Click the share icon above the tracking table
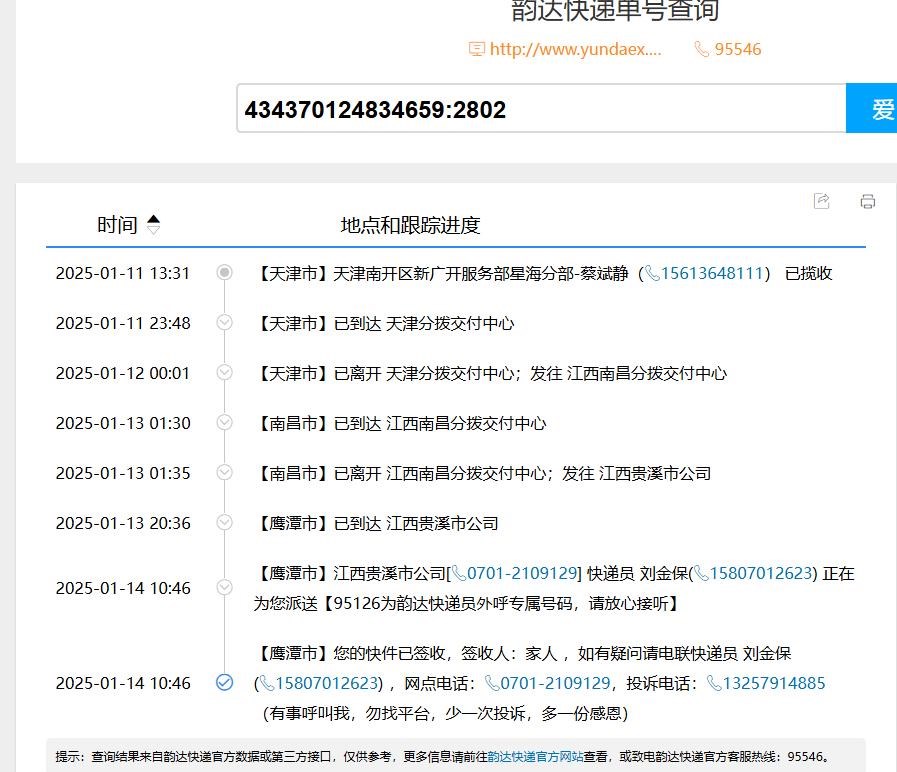Screen dimensions: 897x772 (821, 201)
